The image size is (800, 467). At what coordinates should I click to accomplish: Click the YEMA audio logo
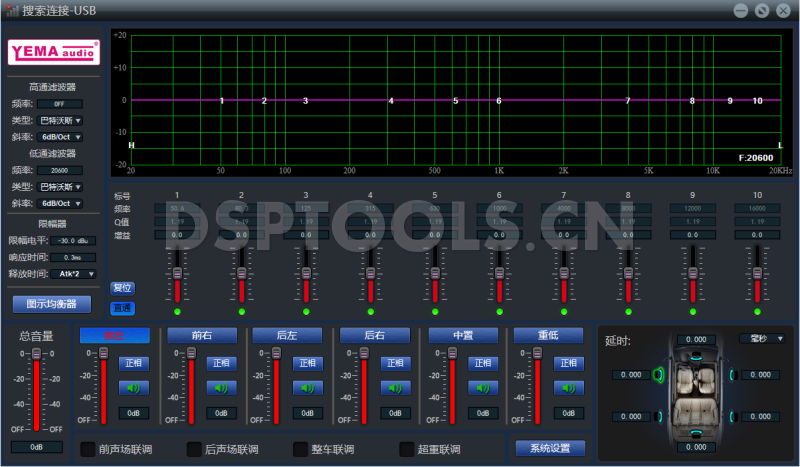54,52
